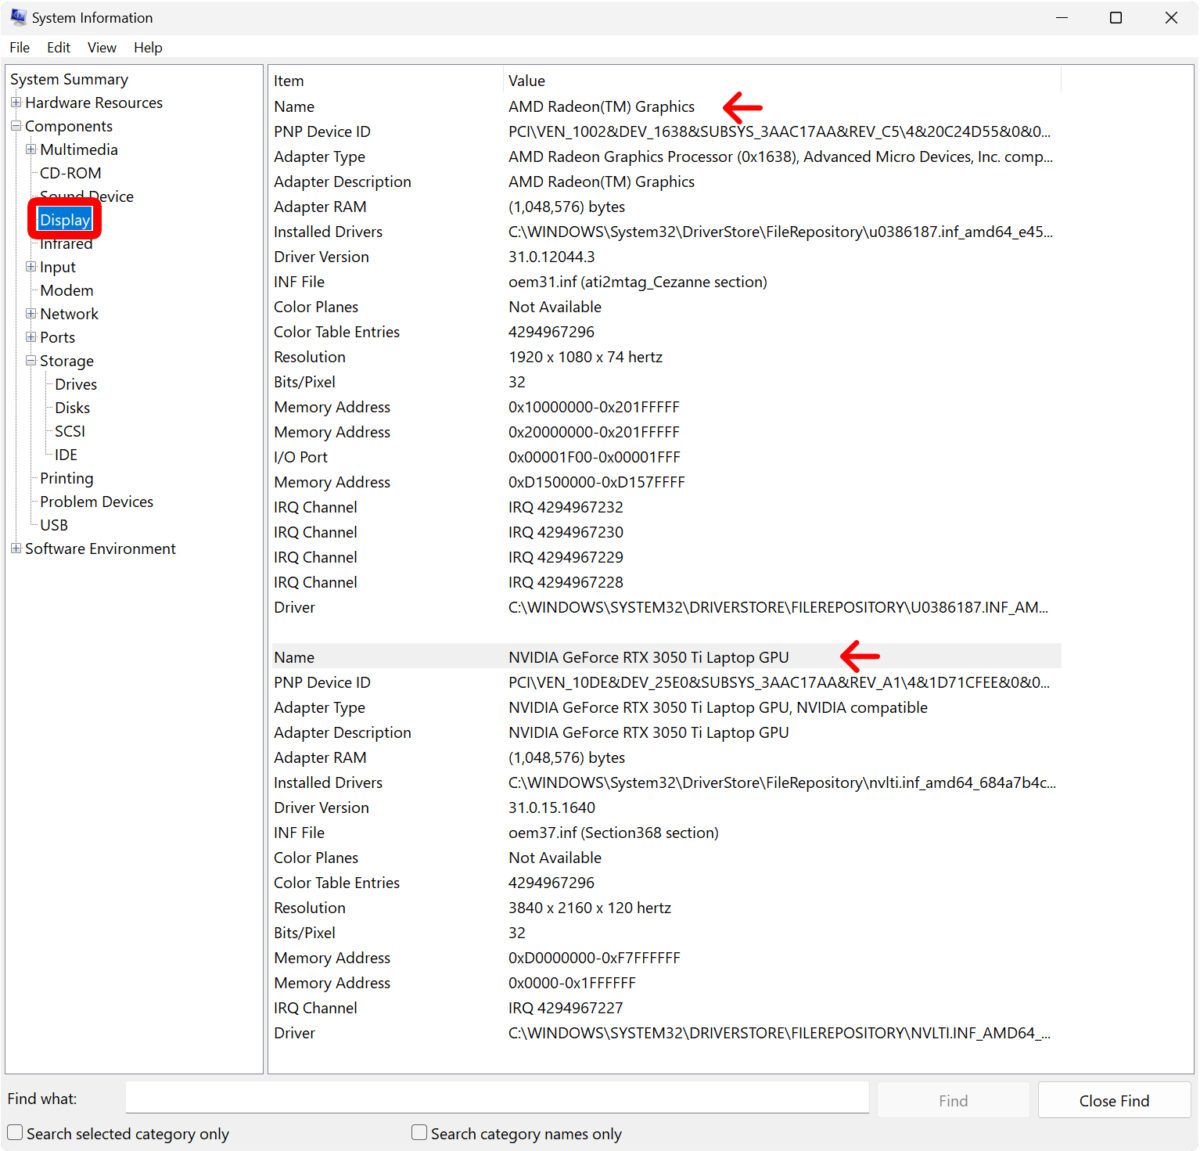This screenshot has height=1151, width=1200.
Task: Expand the Multimedia node
Action: (x=31, y=149)
